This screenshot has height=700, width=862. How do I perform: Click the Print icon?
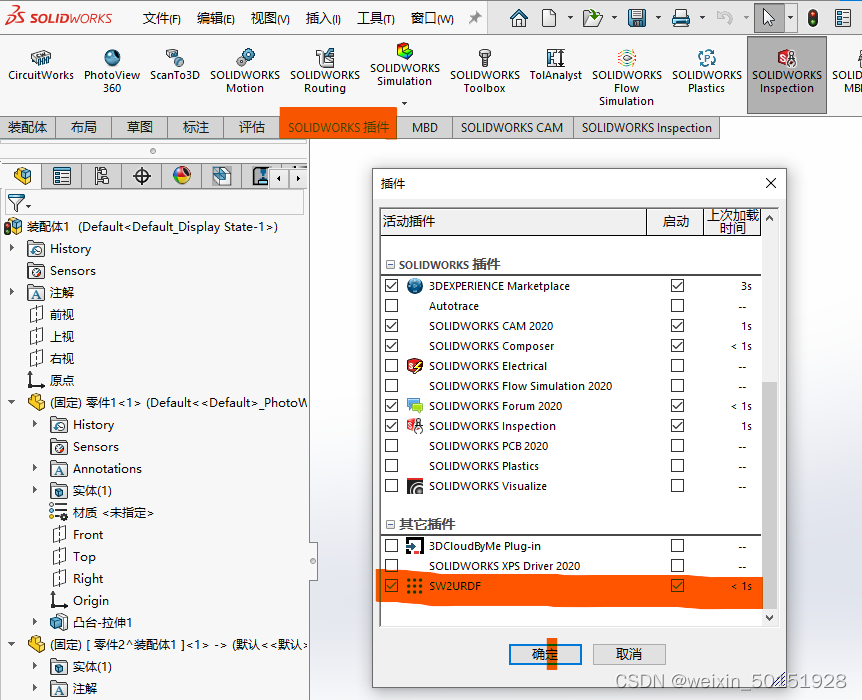(x=681, y=18)
